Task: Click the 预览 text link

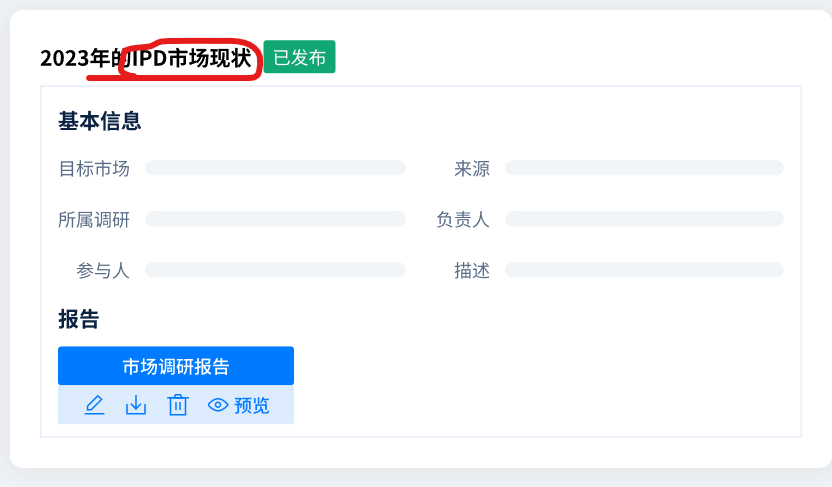Action: point(252,405)
